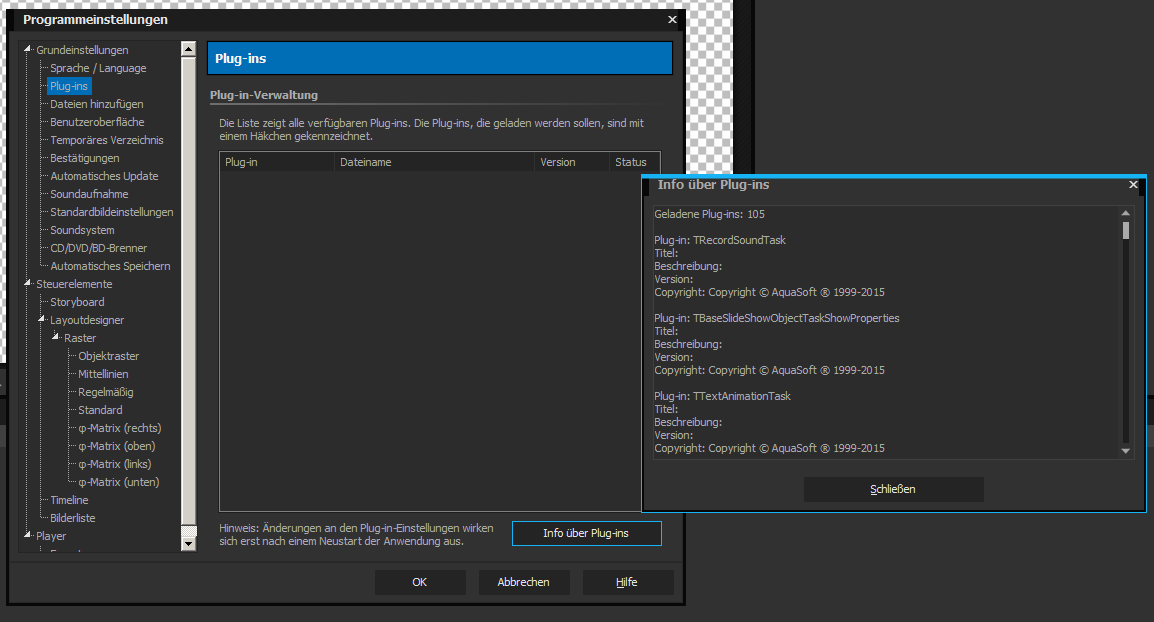This screenshot has width=1154, height=622.
Task: Click the Abbrechen button
Action: pyautogui.click(x=523, y=582)
